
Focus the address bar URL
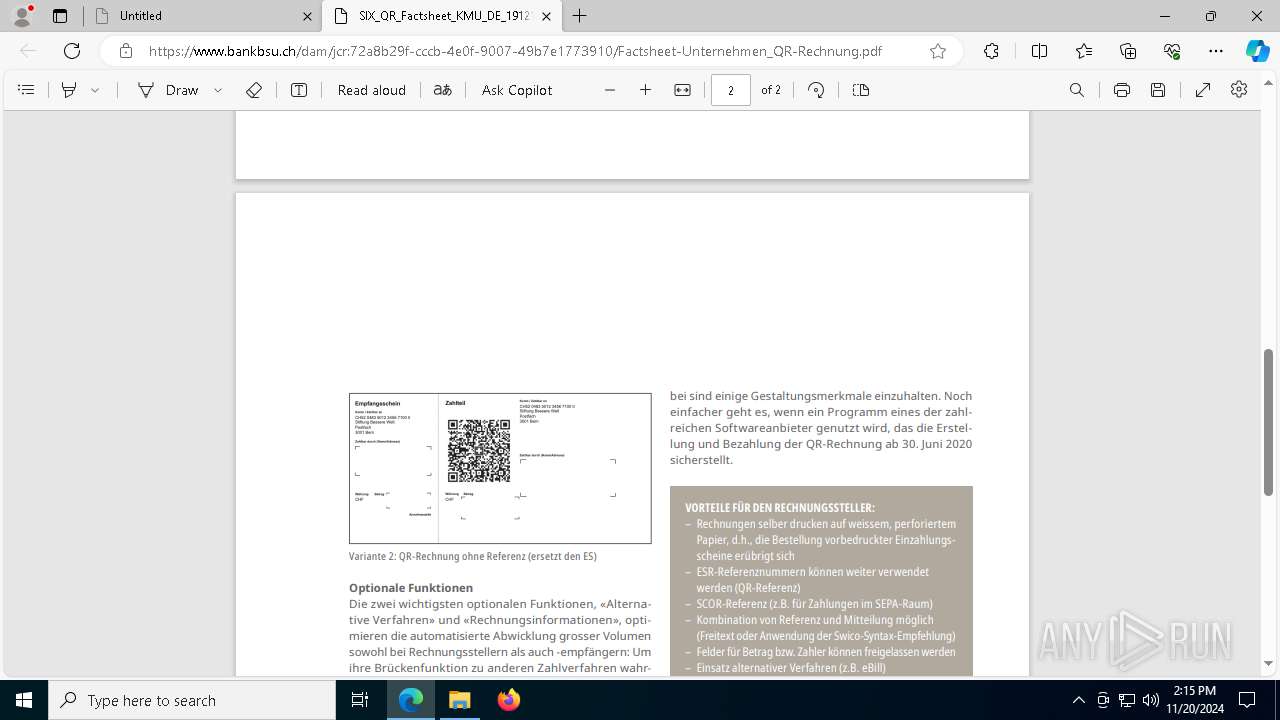point(515,51)
